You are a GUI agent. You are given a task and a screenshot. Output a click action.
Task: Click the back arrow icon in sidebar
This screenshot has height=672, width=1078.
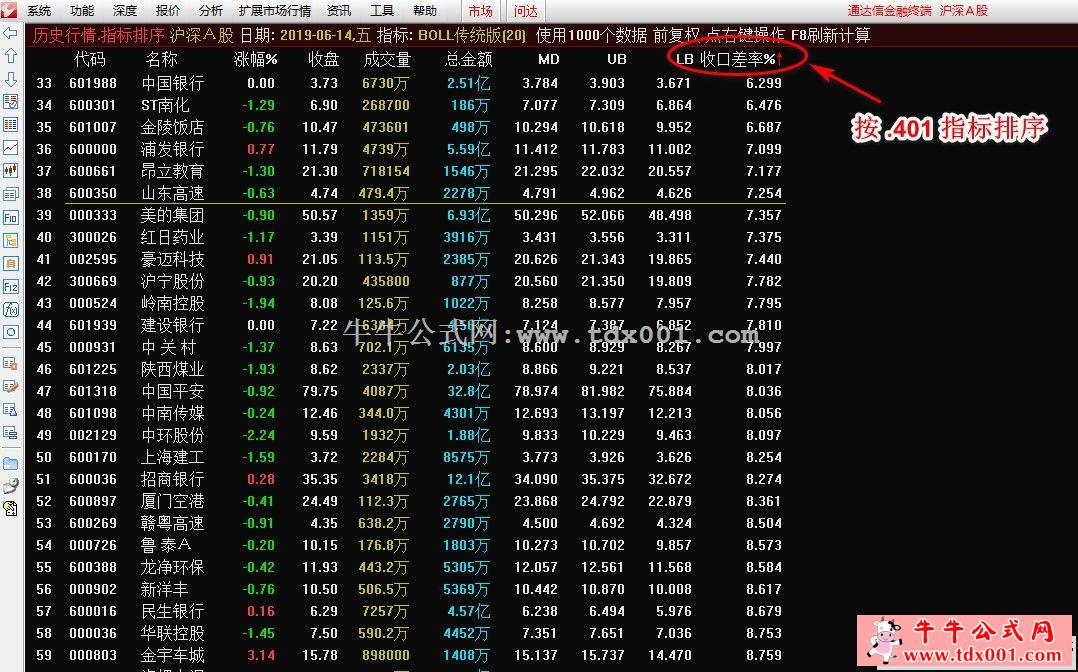10,33
